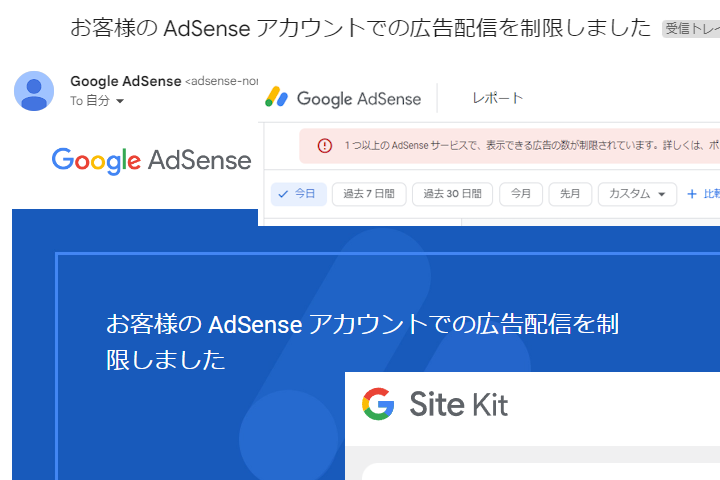Image resolution: width=720 pixels, height=480 pixels.
Task: Select the 過去 7 日間 date range
Action: 369,194
